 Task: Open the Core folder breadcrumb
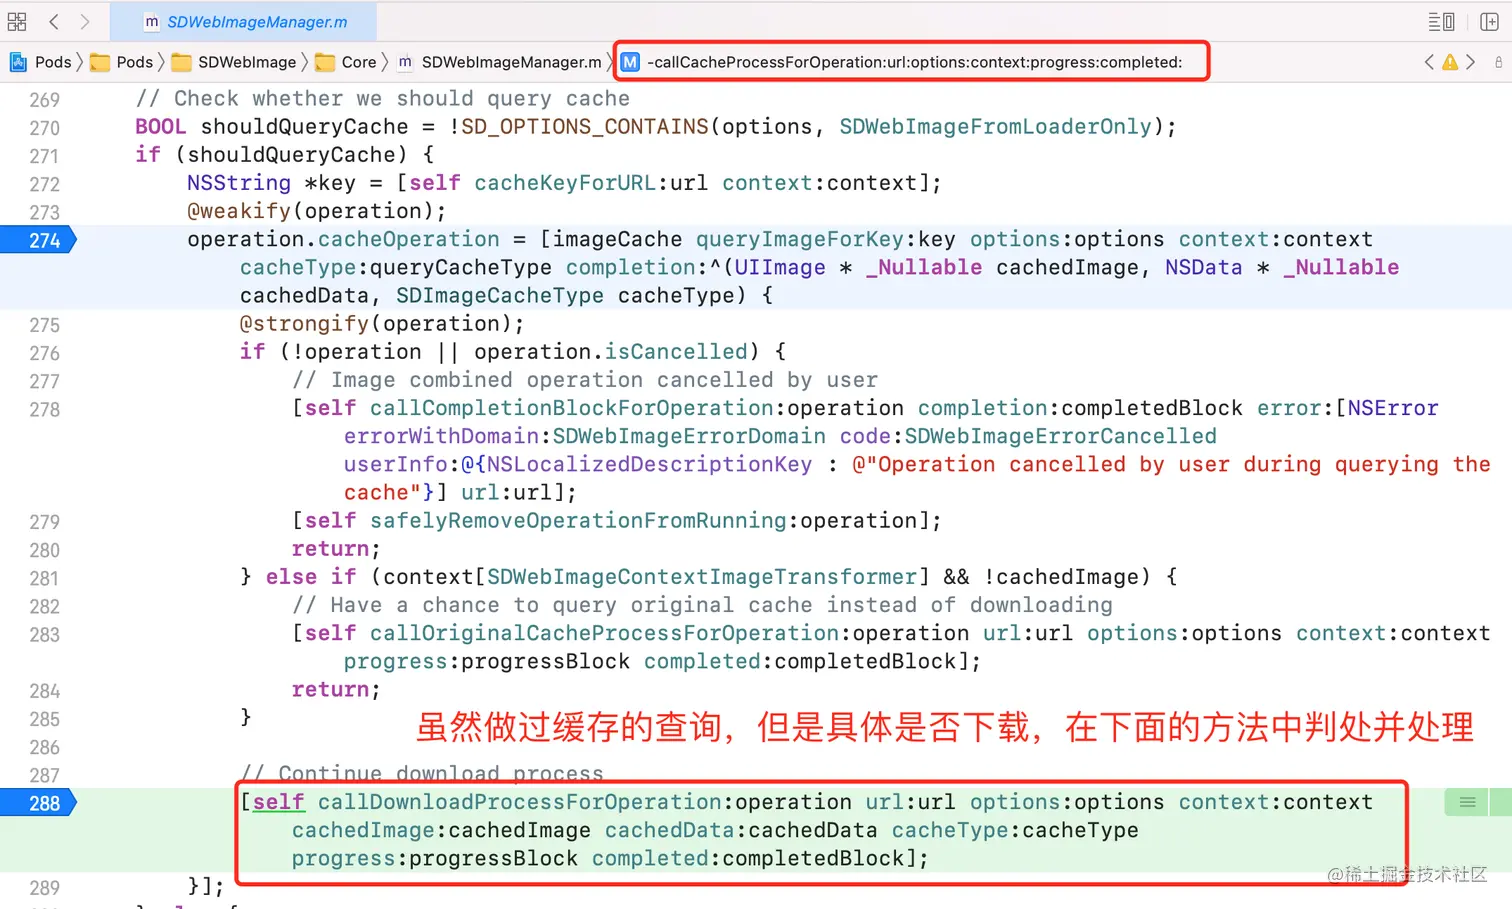point(347,62)
